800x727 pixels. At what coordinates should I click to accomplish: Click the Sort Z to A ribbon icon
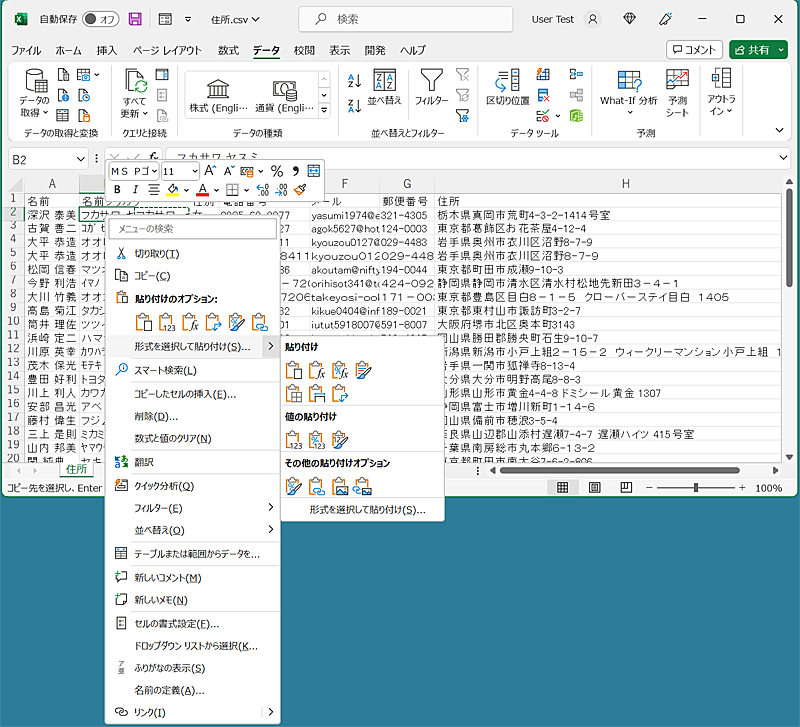pos(355,106)
